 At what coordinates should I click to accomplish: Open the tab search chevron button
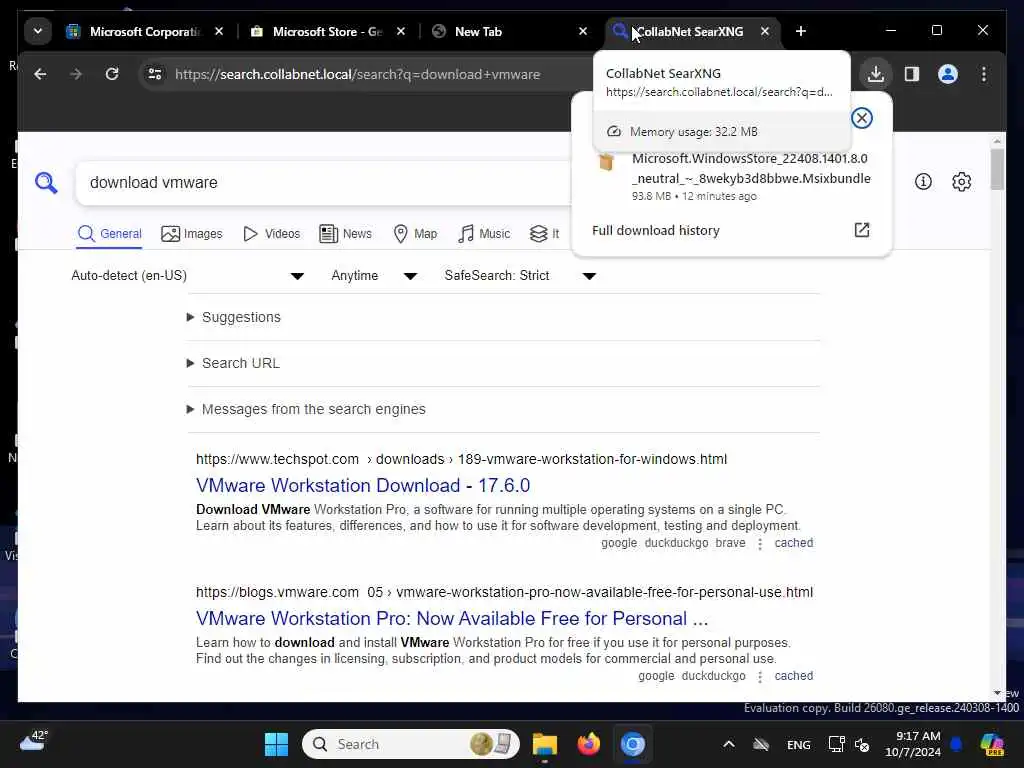tap(38, 31)
